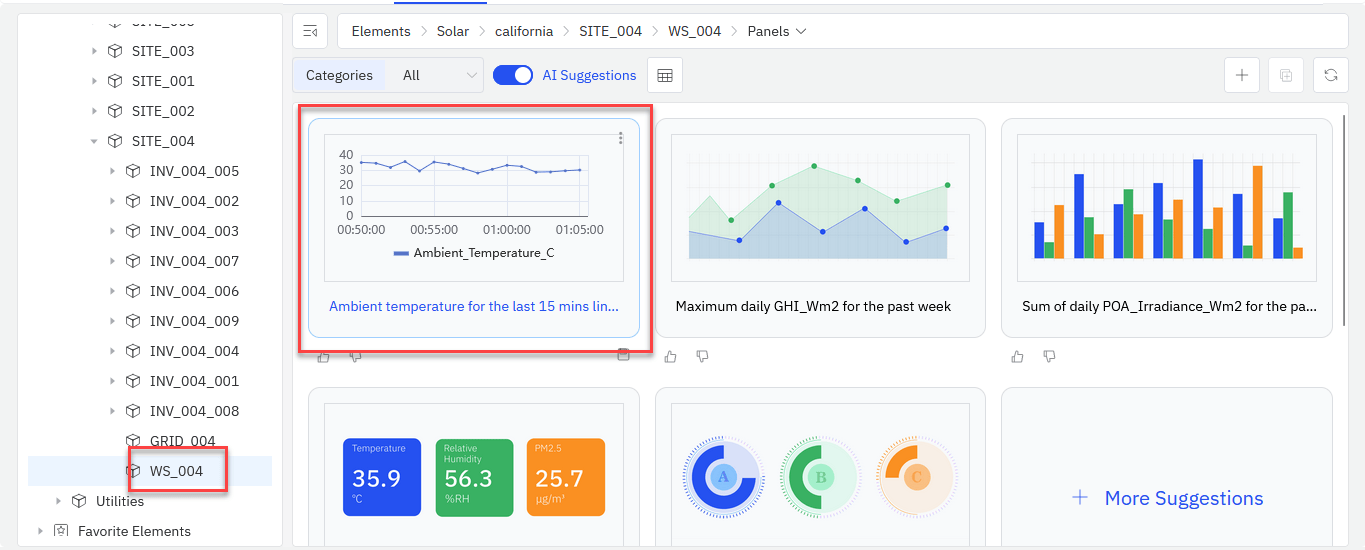Turn off the AI Suggestions toggle

click(x=513, y=75)
